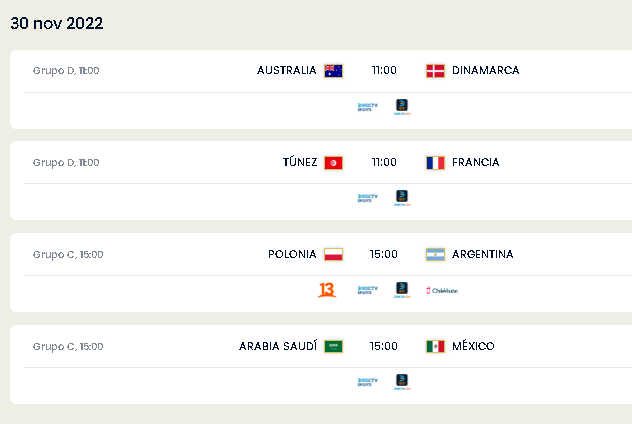Click the France flag icon
Viewport: 632px width, 424px height.
coord(435,162)
